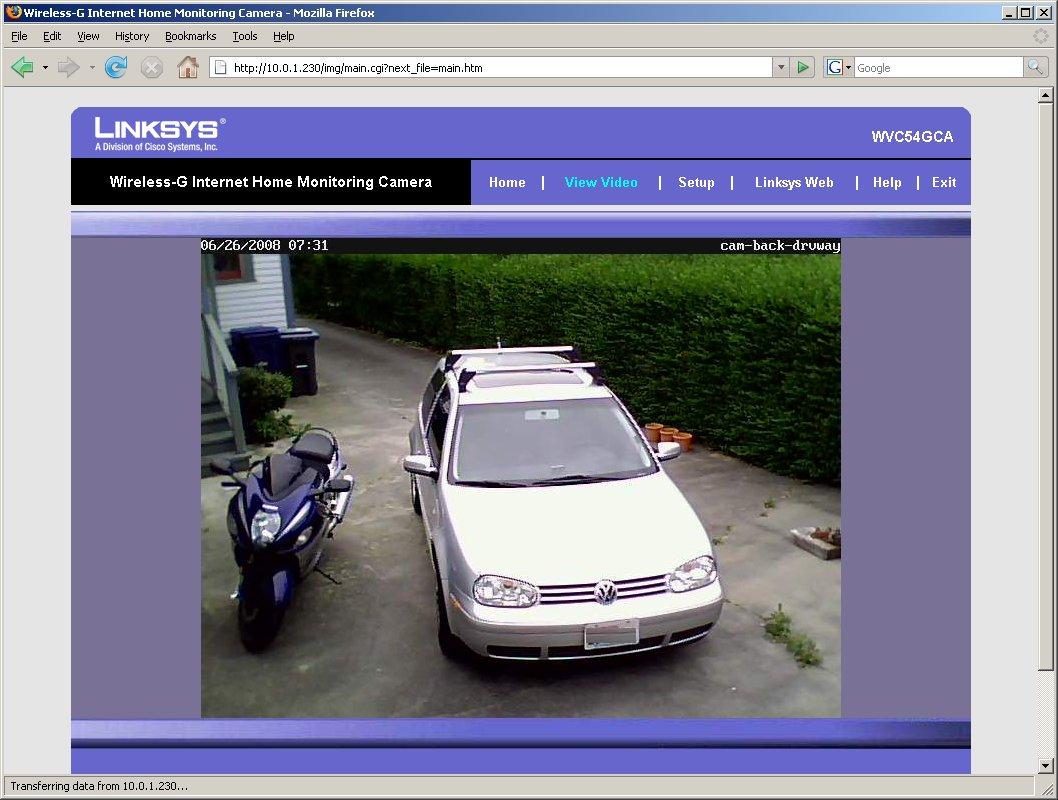Click the search magnifier icon
This screenshot has height=800, width=1058.
click(1035, 67)
